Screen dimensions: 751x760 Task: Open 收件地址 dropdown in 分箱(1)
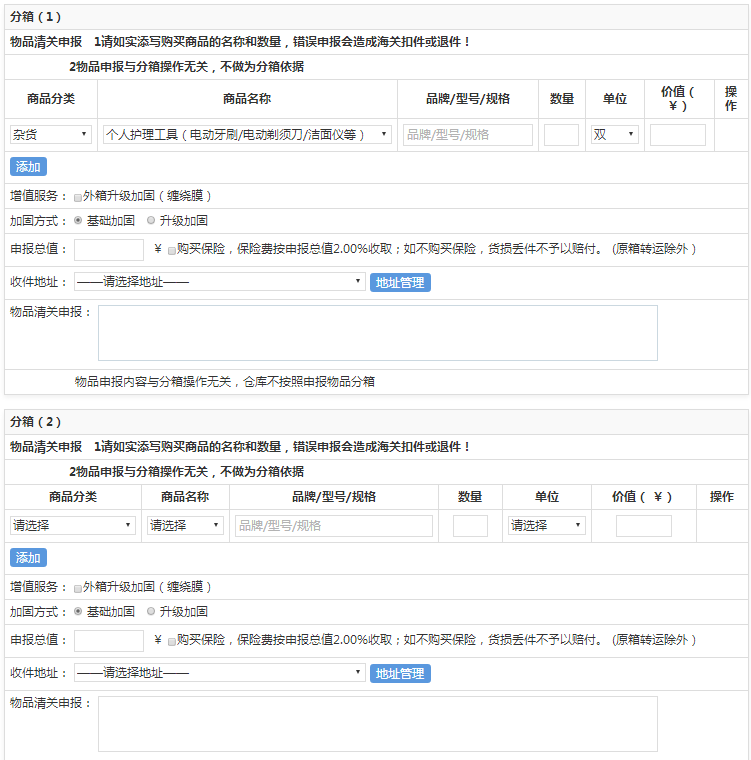[x=219, y=282]
